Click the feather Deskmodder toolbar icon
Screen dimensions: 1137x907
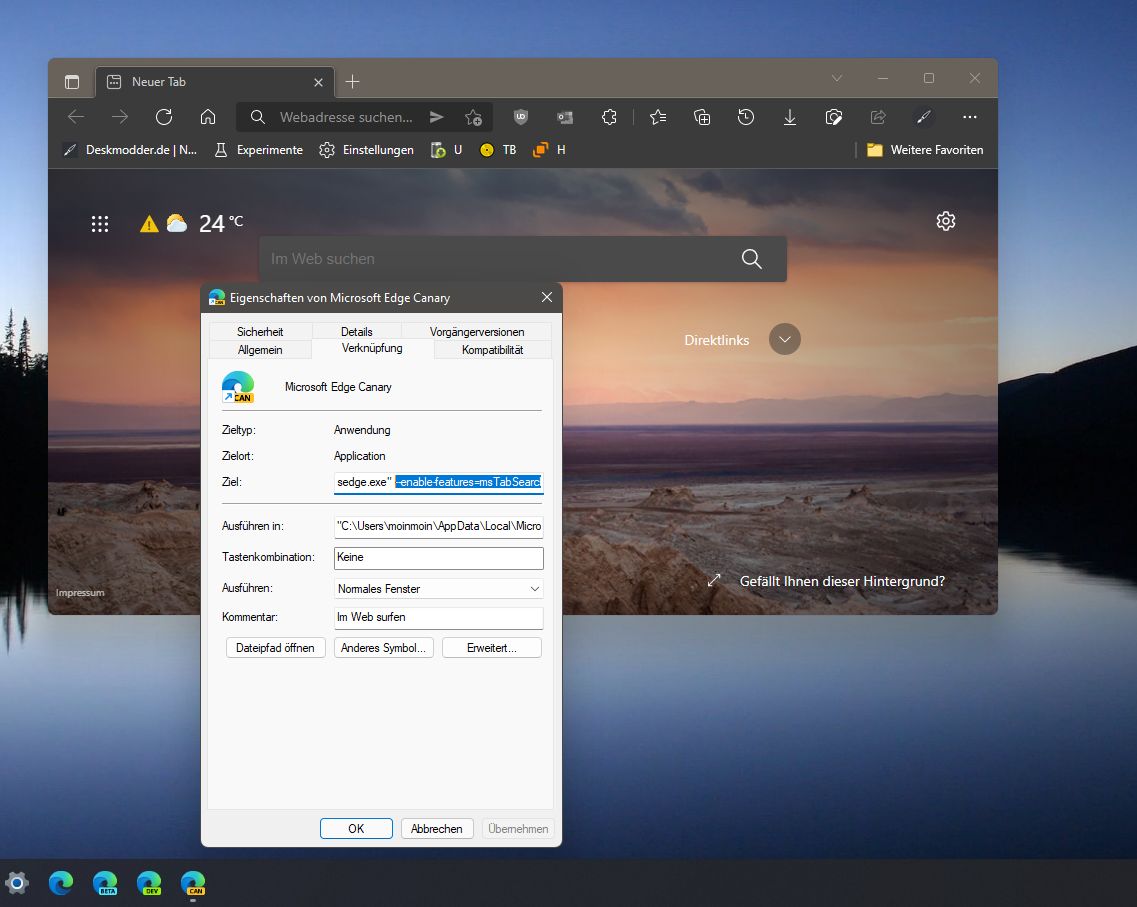tap(923, 117)
